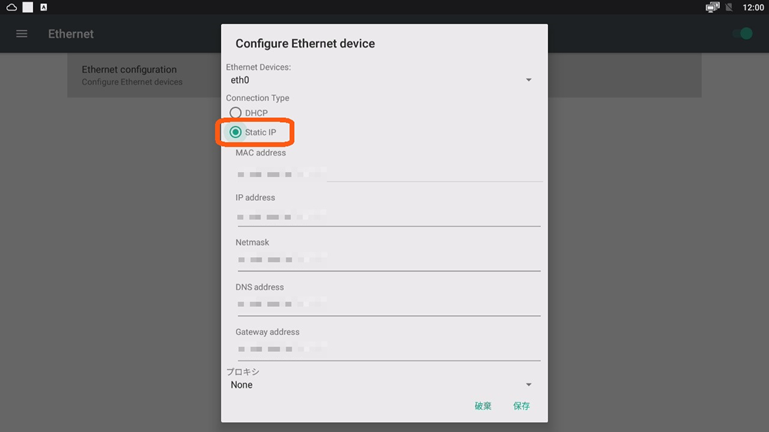Screen dimensions: 769x432
Task: Click the 12:00 clock in status bar
Action: coord(753,7)
